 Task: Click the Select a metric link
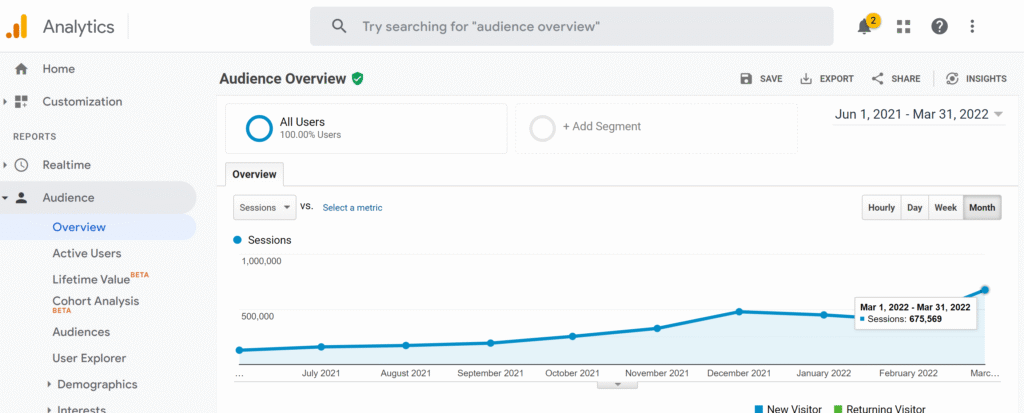(x=352, y=208)
